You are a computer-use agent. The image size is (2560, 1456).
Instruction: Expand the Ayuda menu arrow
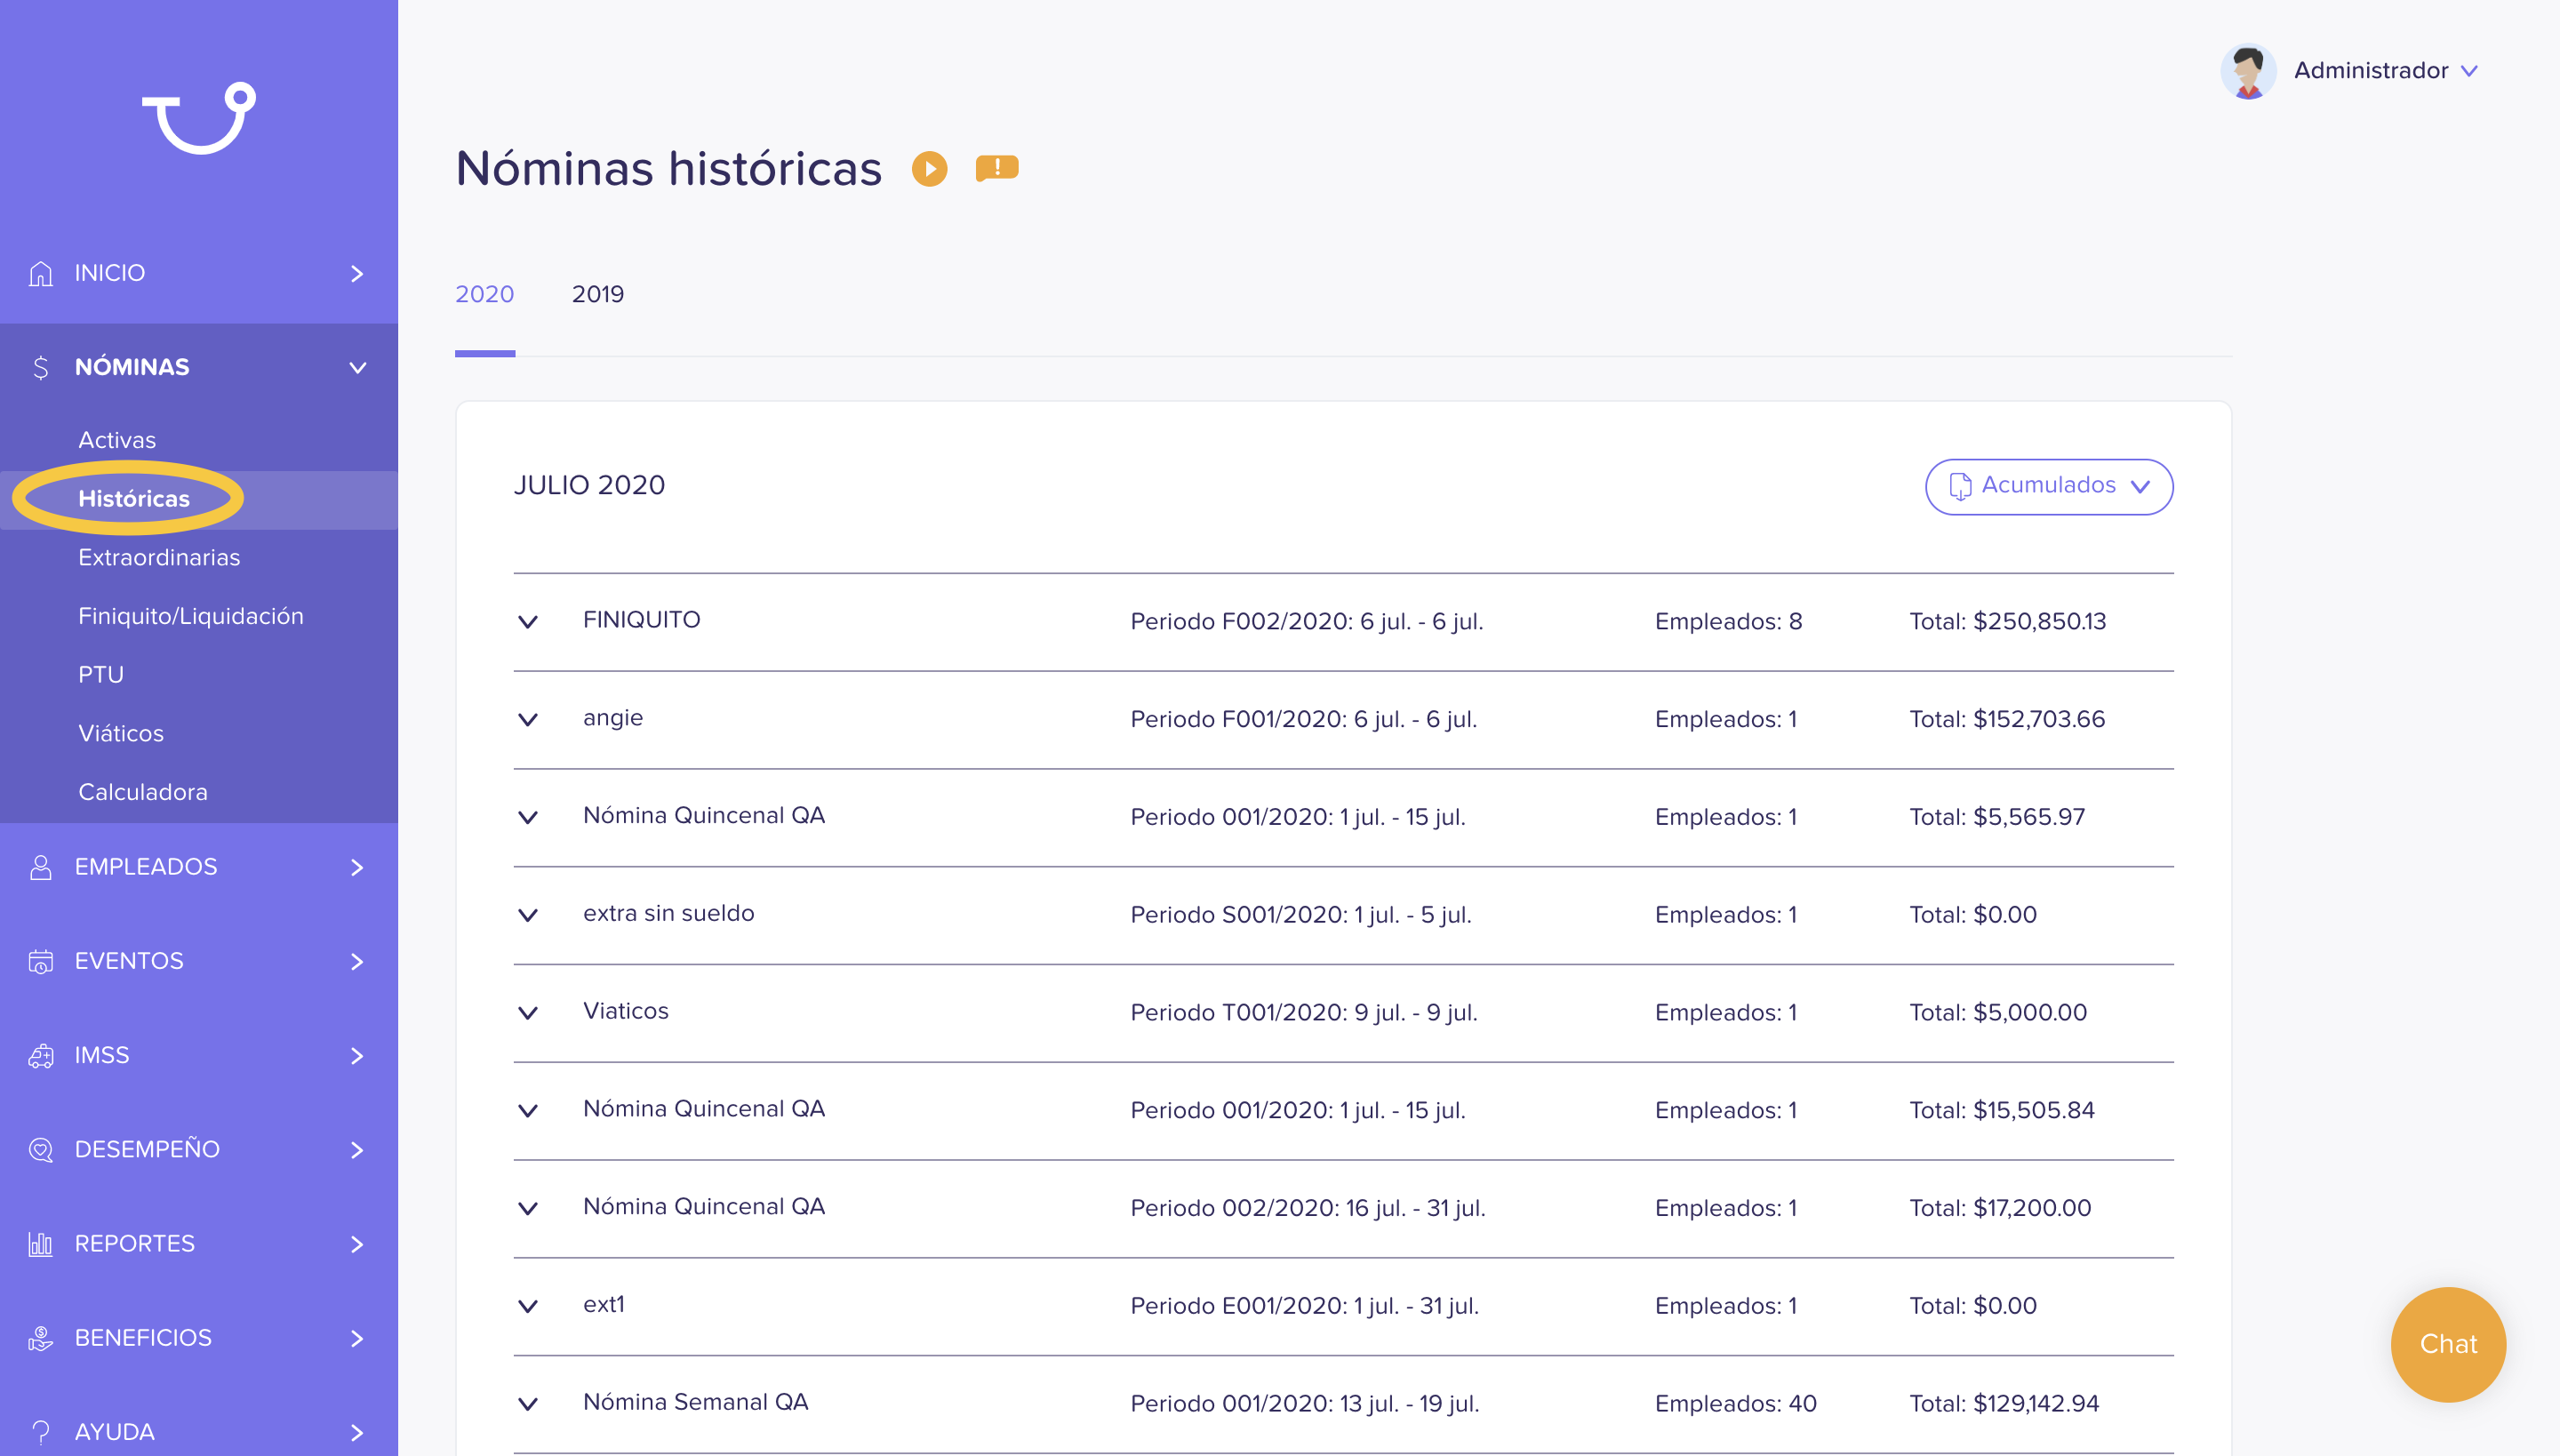(x=357, y=1432)
